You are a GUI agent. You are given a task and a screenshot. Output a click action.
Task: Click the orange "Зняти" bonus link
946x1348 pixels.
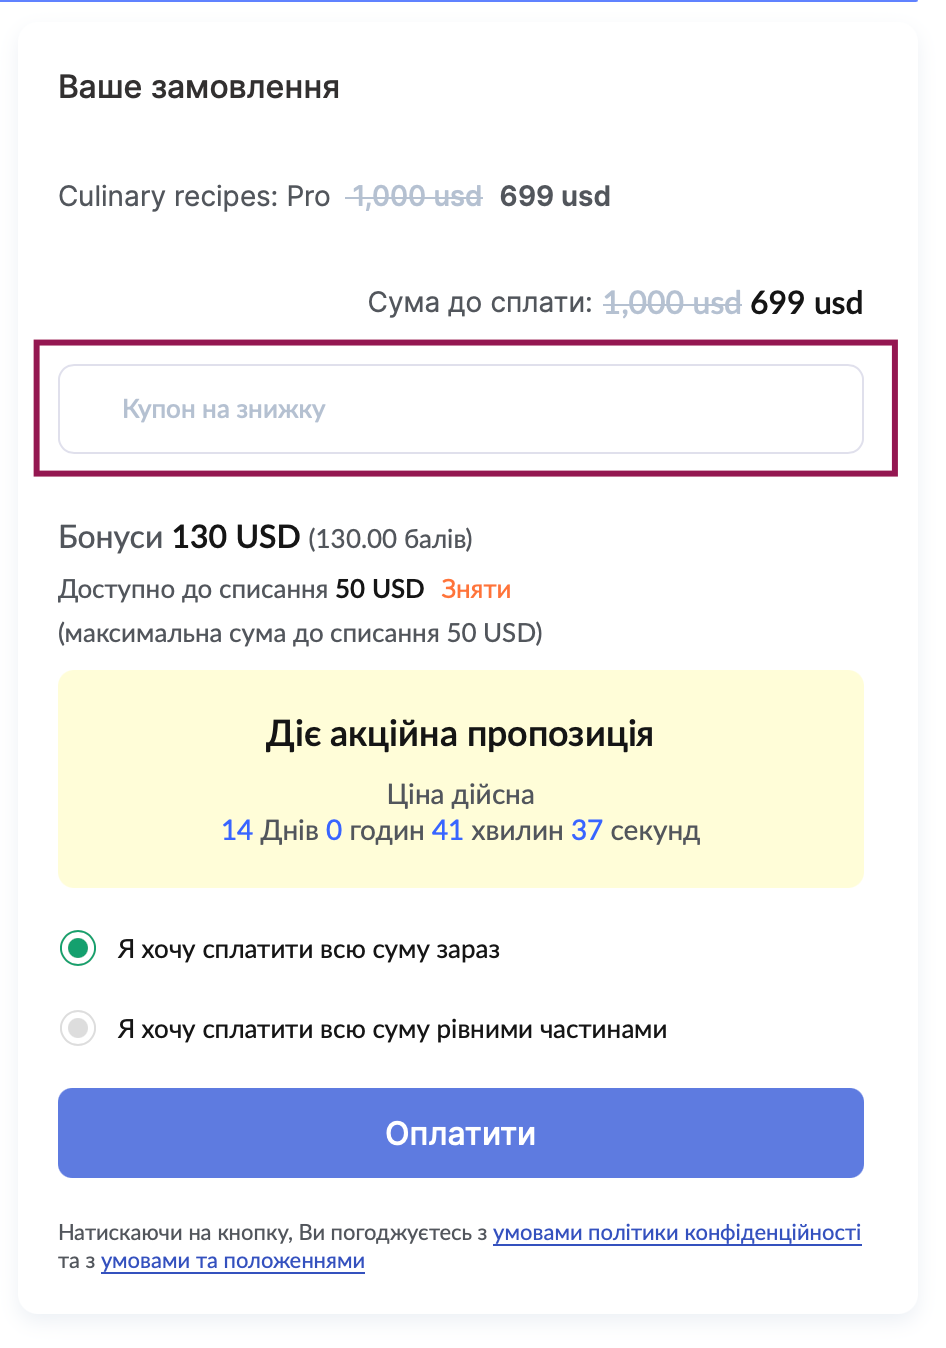476,589
